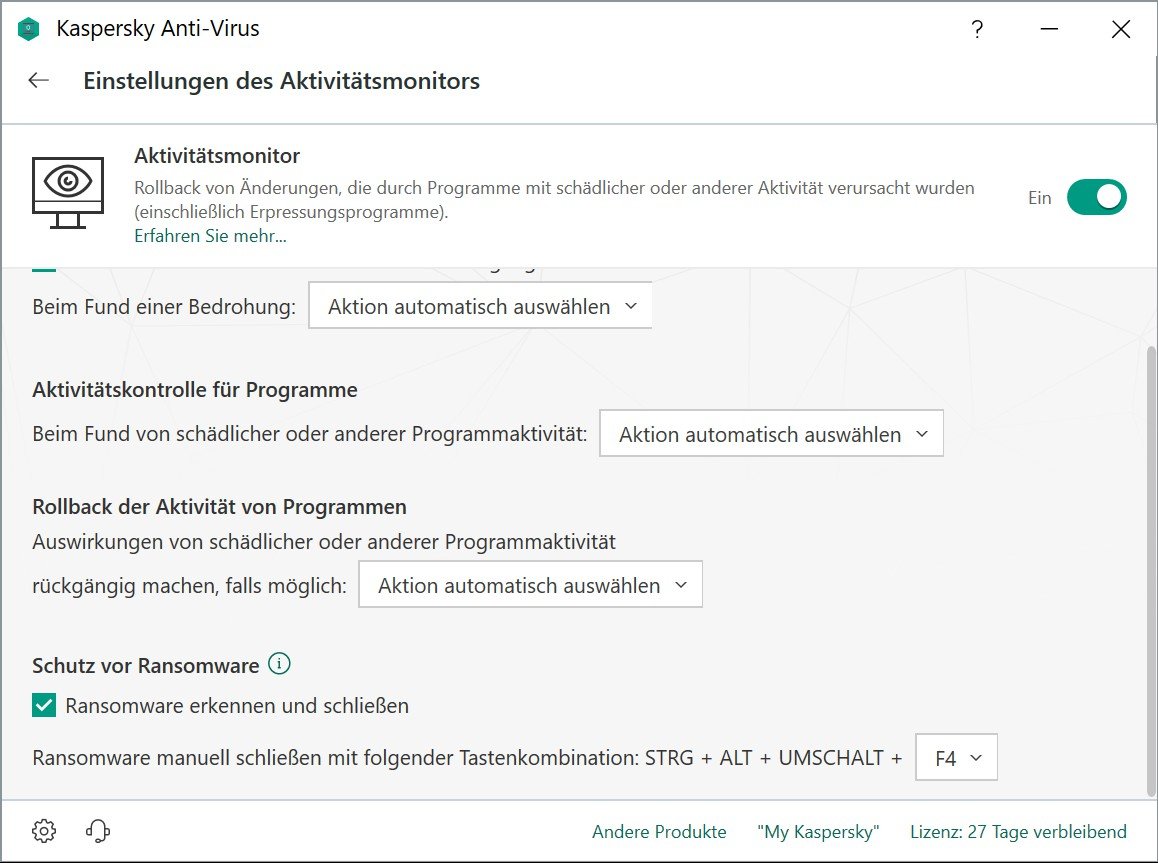This screenshot has width=1158, height=863.
Task: Uncheck Ransomware erkennen und schließen
Action: tap(44, 706)
